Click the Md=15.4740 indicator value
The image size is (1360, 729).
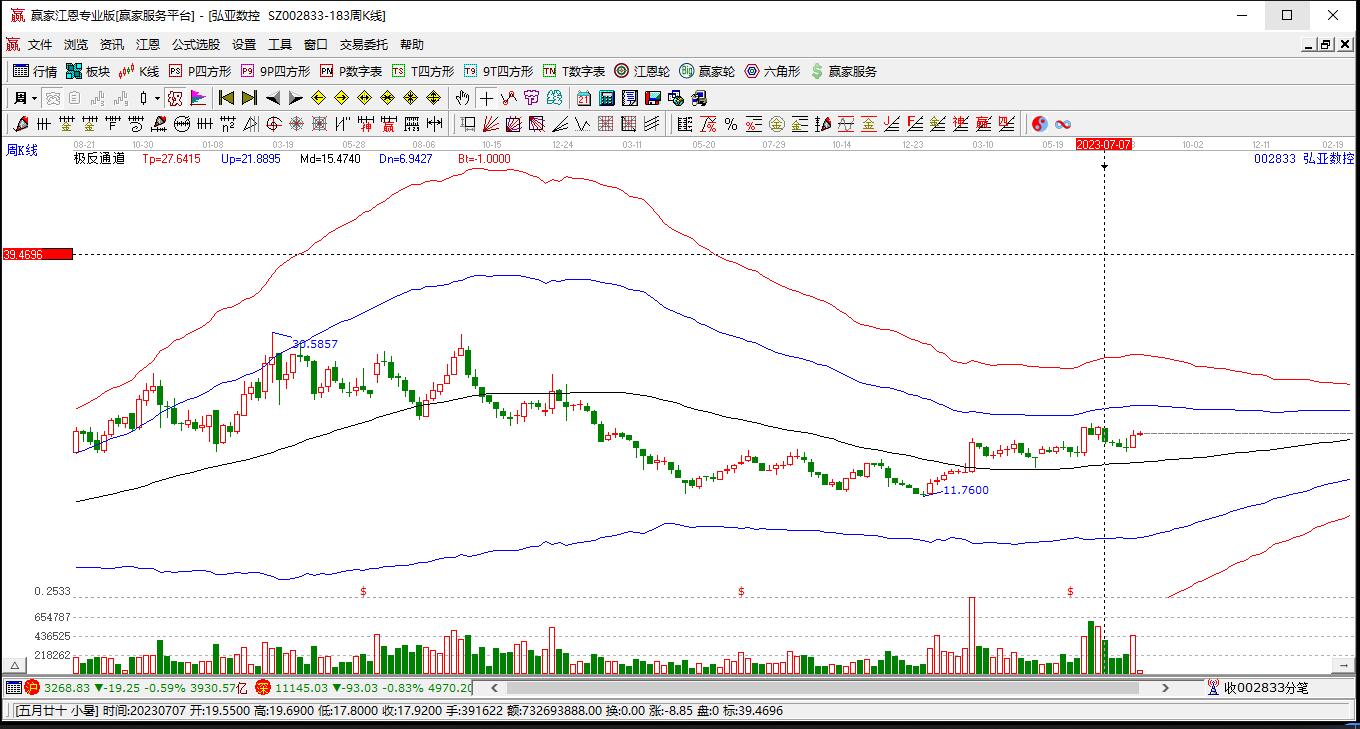click(330, 158)
